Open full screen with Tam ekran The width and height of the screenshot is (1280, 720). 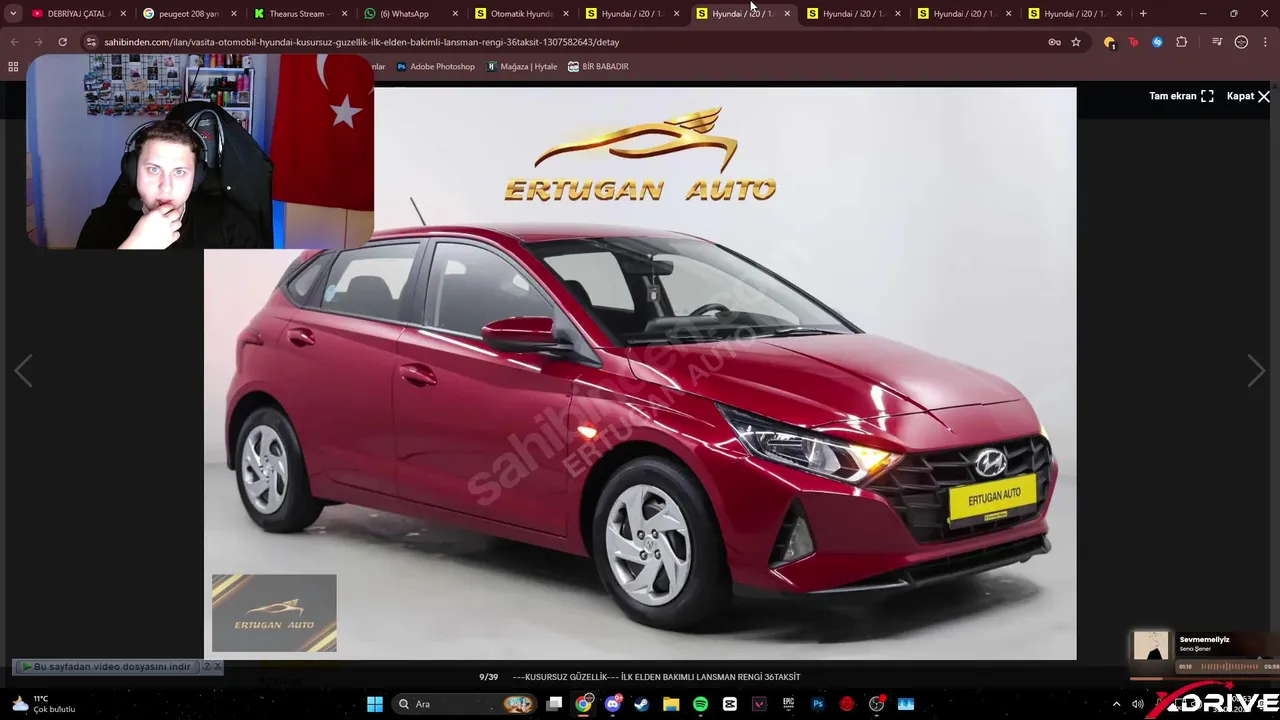pos(1181,96)
